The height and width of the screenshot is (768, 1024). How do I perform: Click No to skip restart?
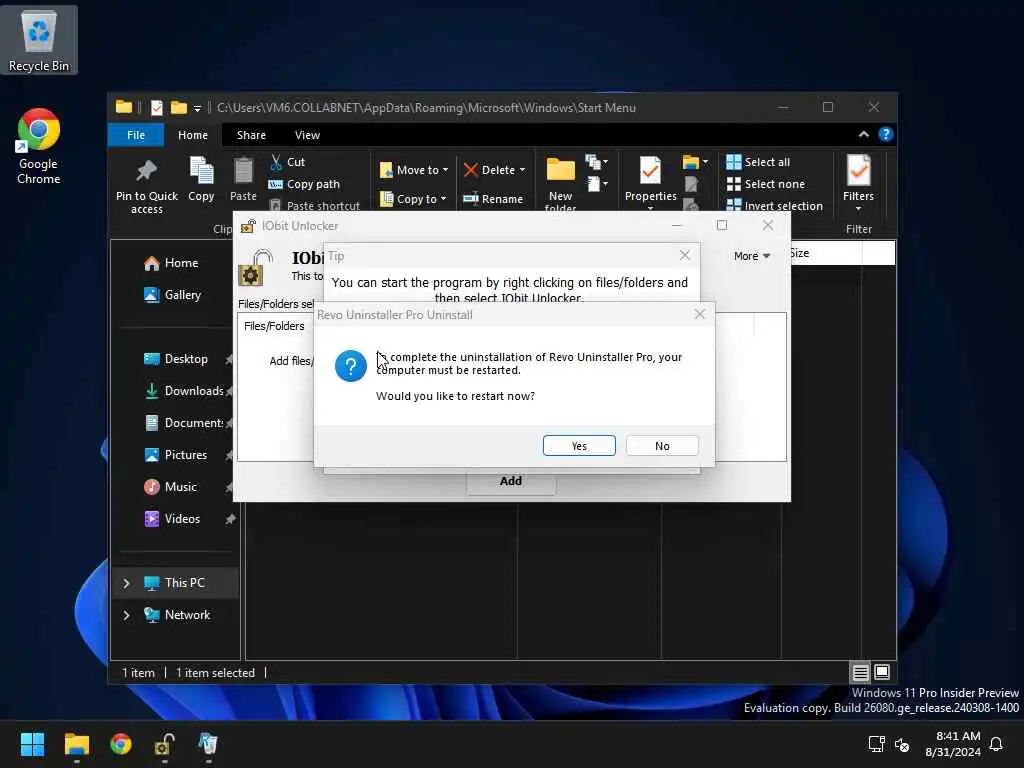[662, 445]
